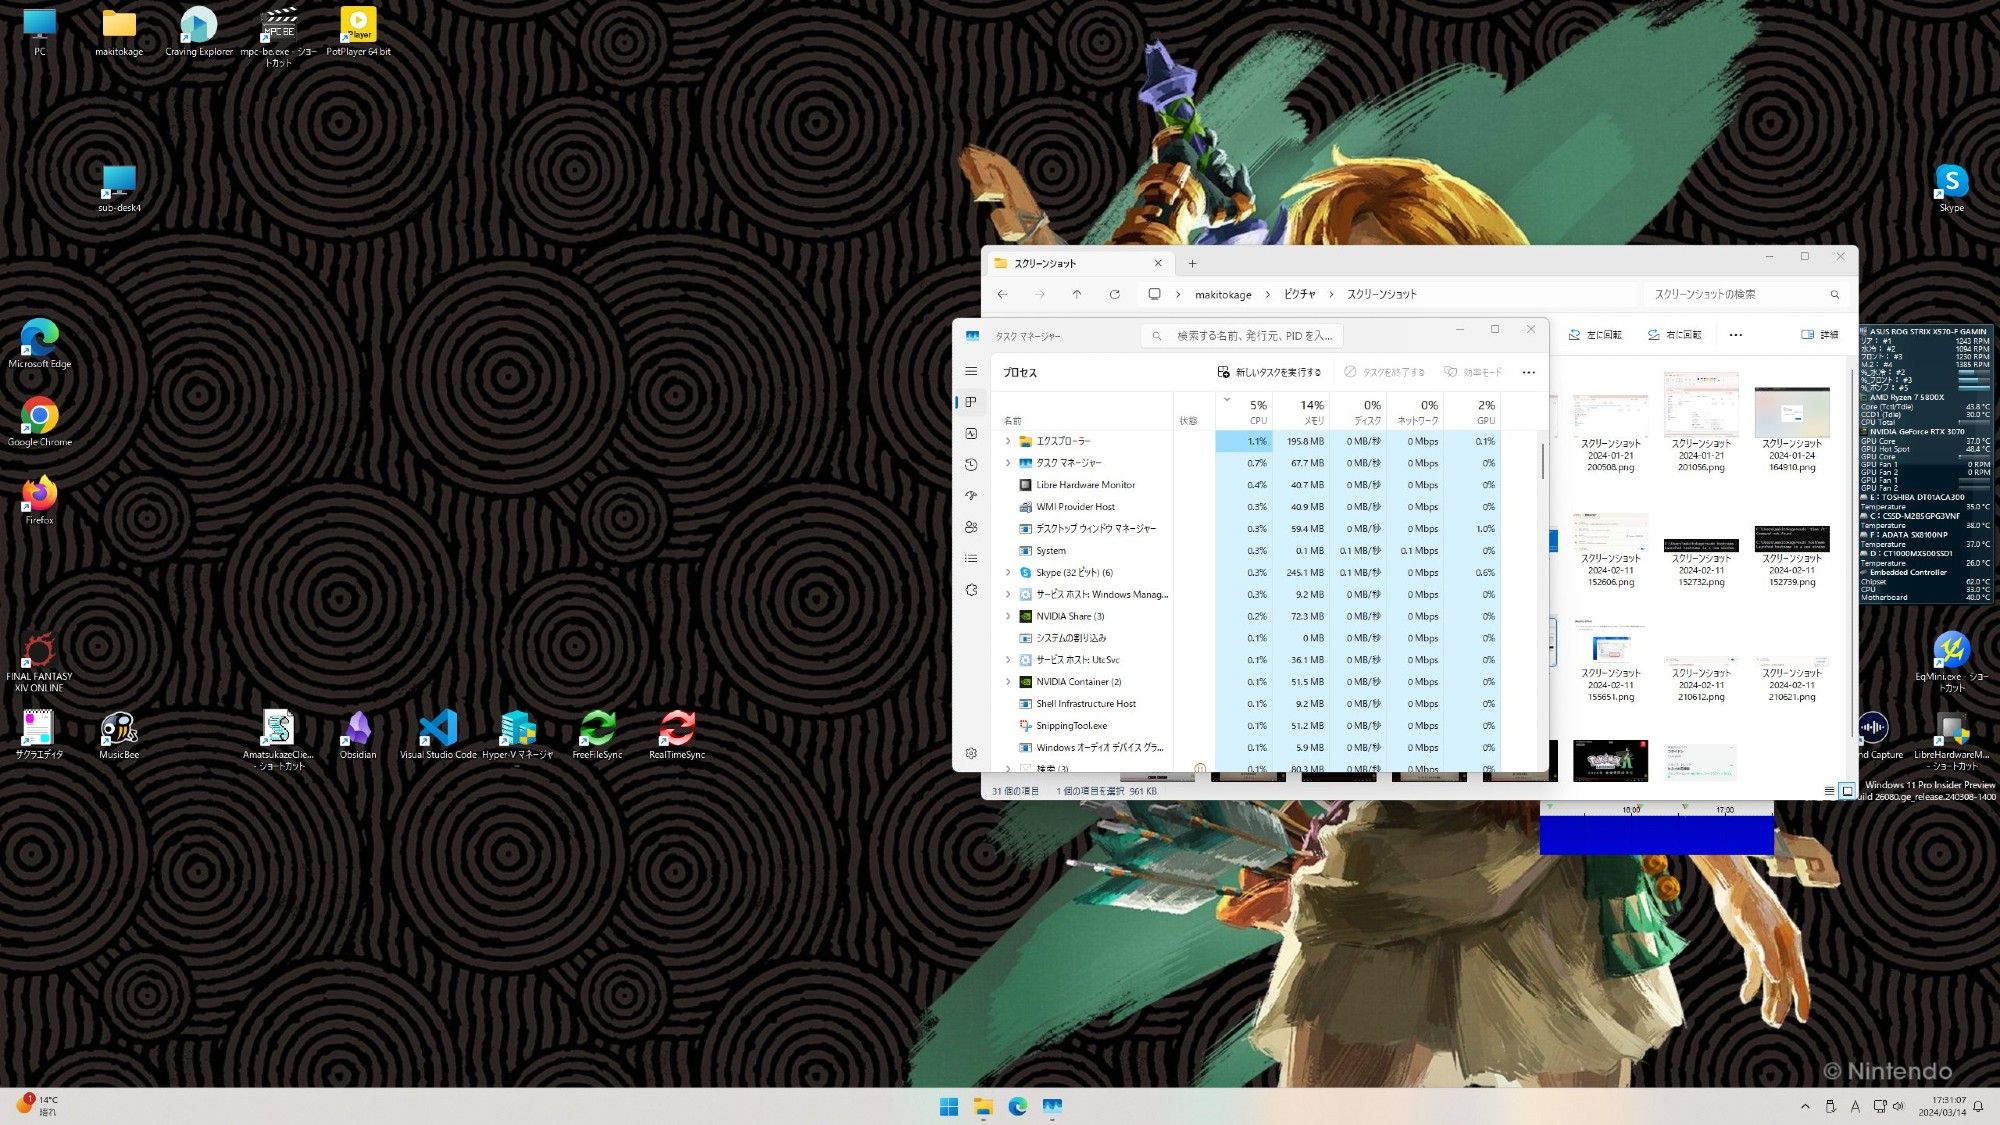Open Task Manager more options ellipsis
Screen dimensions: 2000x1125
coord(1528,372)
